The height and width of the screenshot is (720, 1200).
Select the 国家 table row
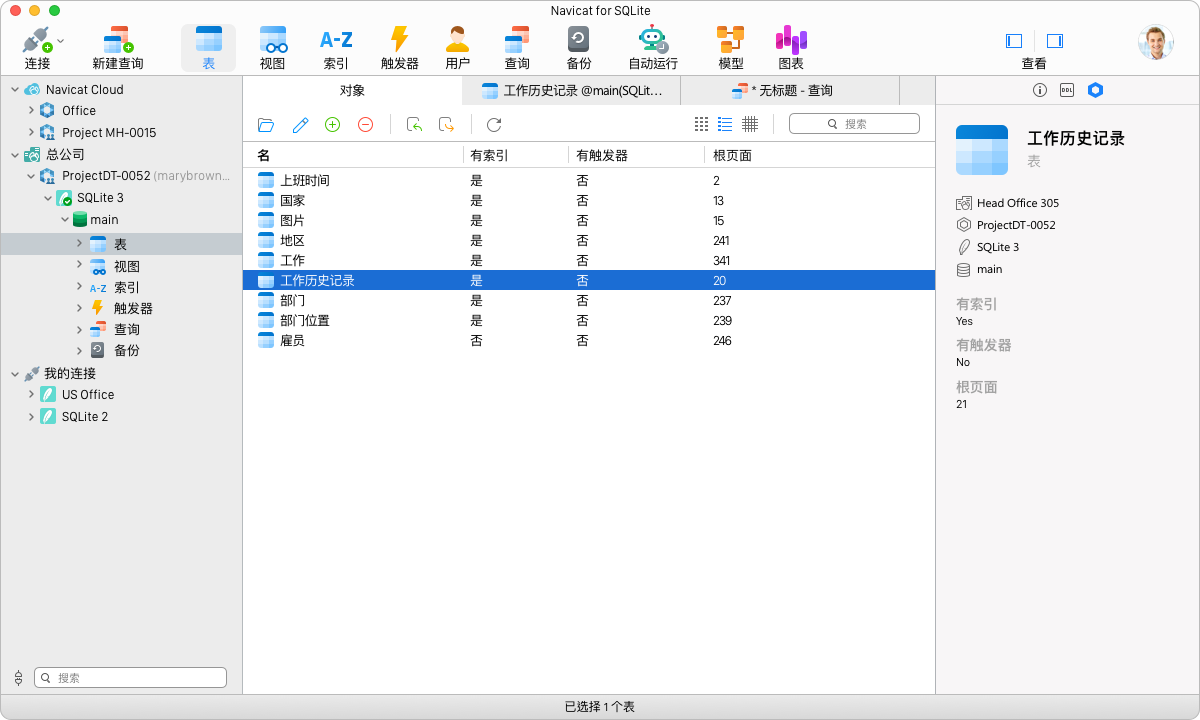coord(589,200)
